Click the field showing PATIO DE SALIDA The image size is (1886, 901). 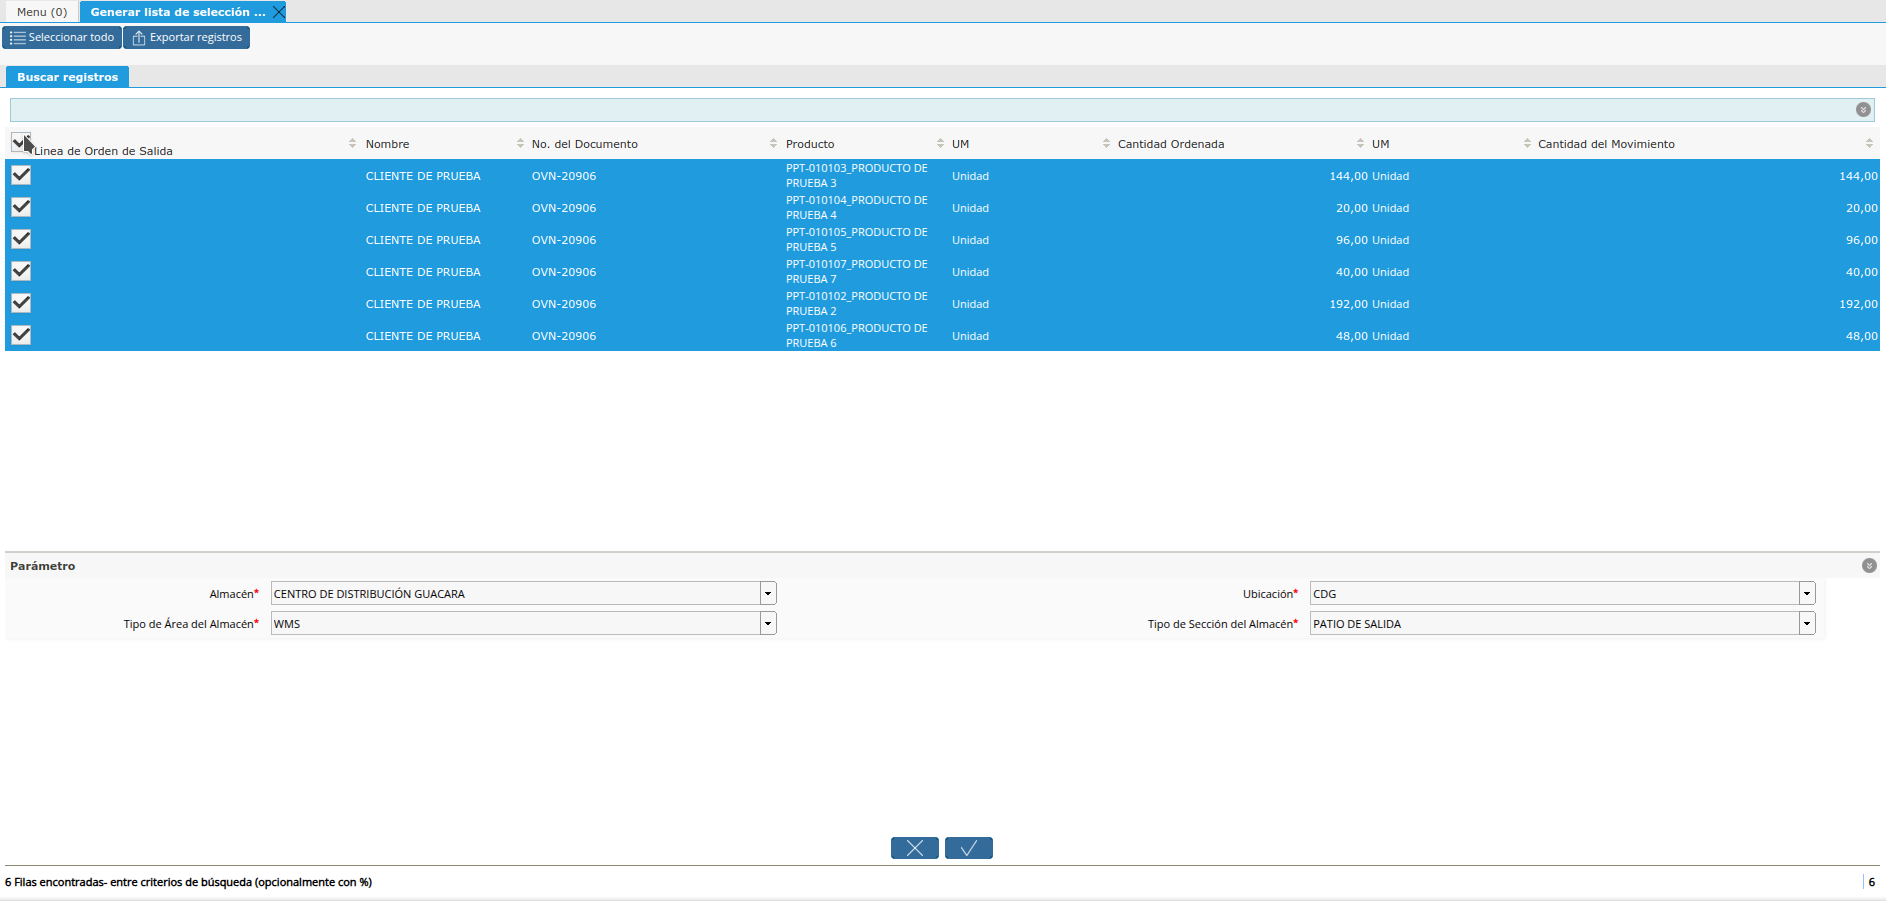coord(1555,624)
